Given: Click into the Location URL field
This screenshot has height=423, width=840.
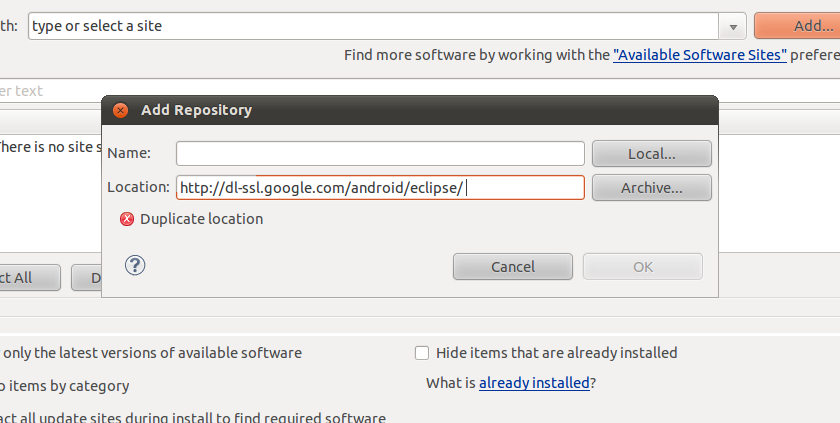Looking at the screenshot, I should pyautogui.click(x=380, y=188).
